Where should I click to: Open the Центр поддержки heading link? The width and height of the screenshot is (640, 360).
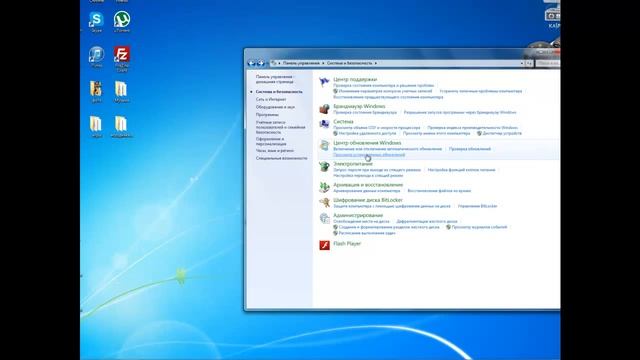355,80
